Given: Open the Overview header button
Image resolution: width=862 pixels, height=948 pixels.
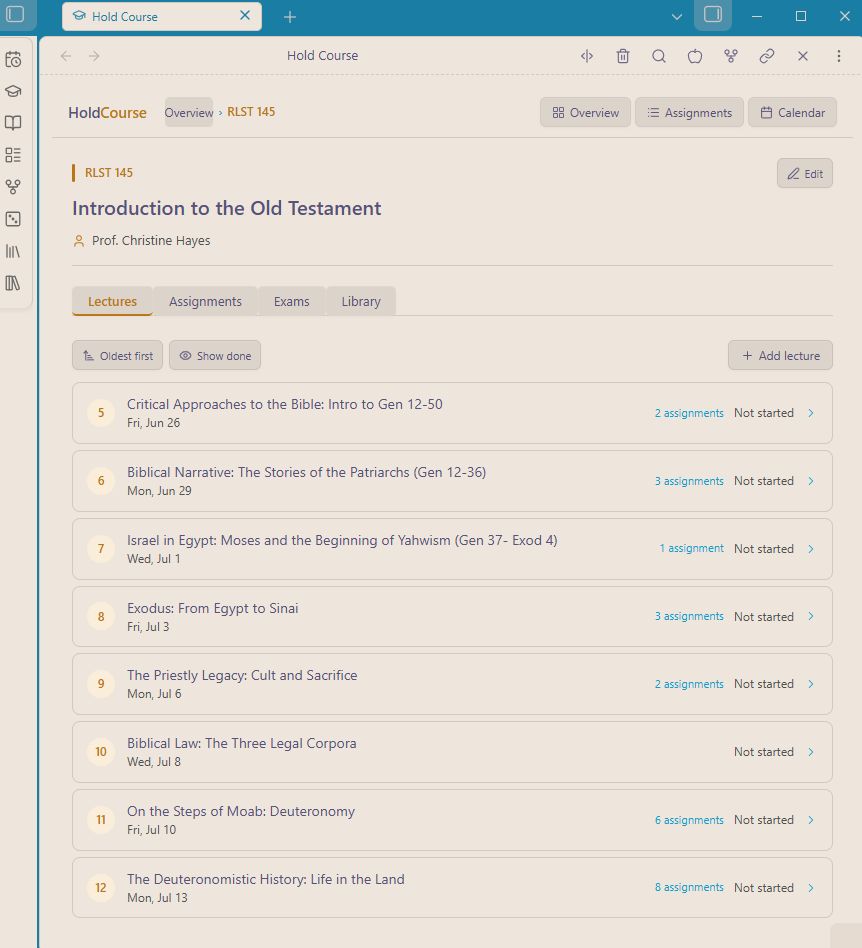Looking at the screenshot, I should (585, 112).
